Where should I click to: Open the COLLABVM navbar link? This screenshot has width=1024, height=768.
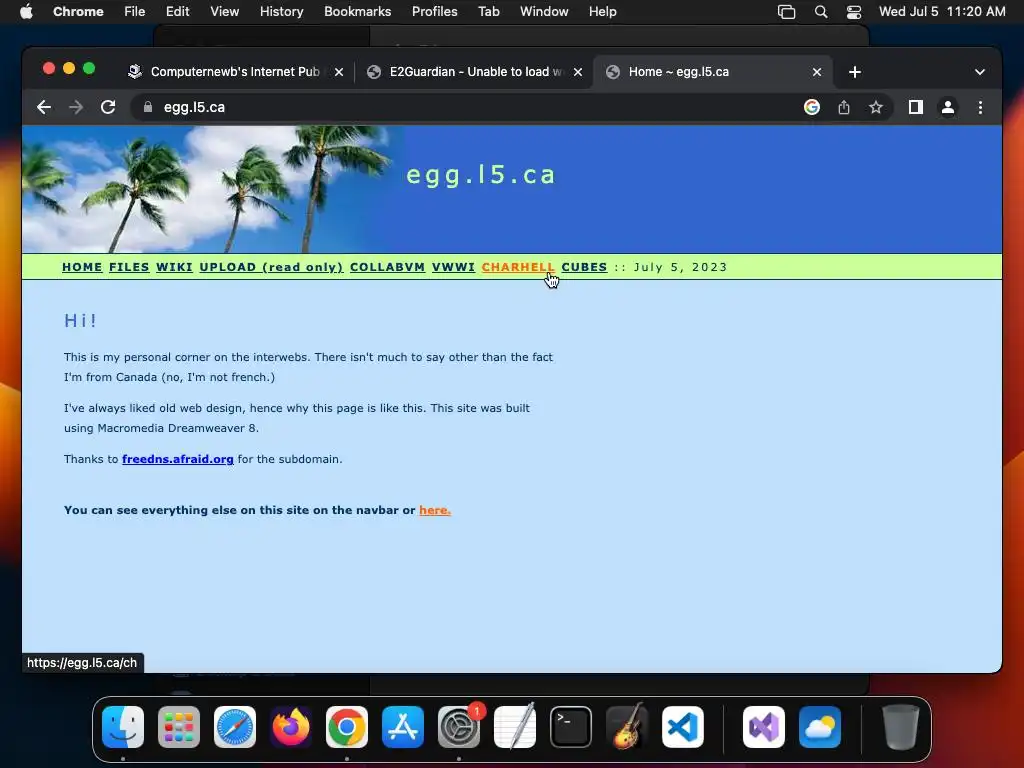(387, 267)
